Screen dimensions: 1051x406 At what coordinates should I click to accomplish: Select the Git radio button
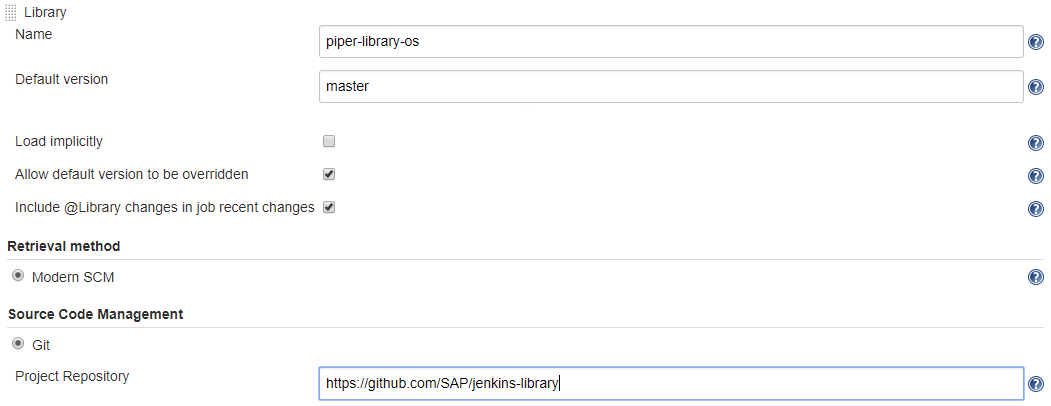click(x=18, y=343)
